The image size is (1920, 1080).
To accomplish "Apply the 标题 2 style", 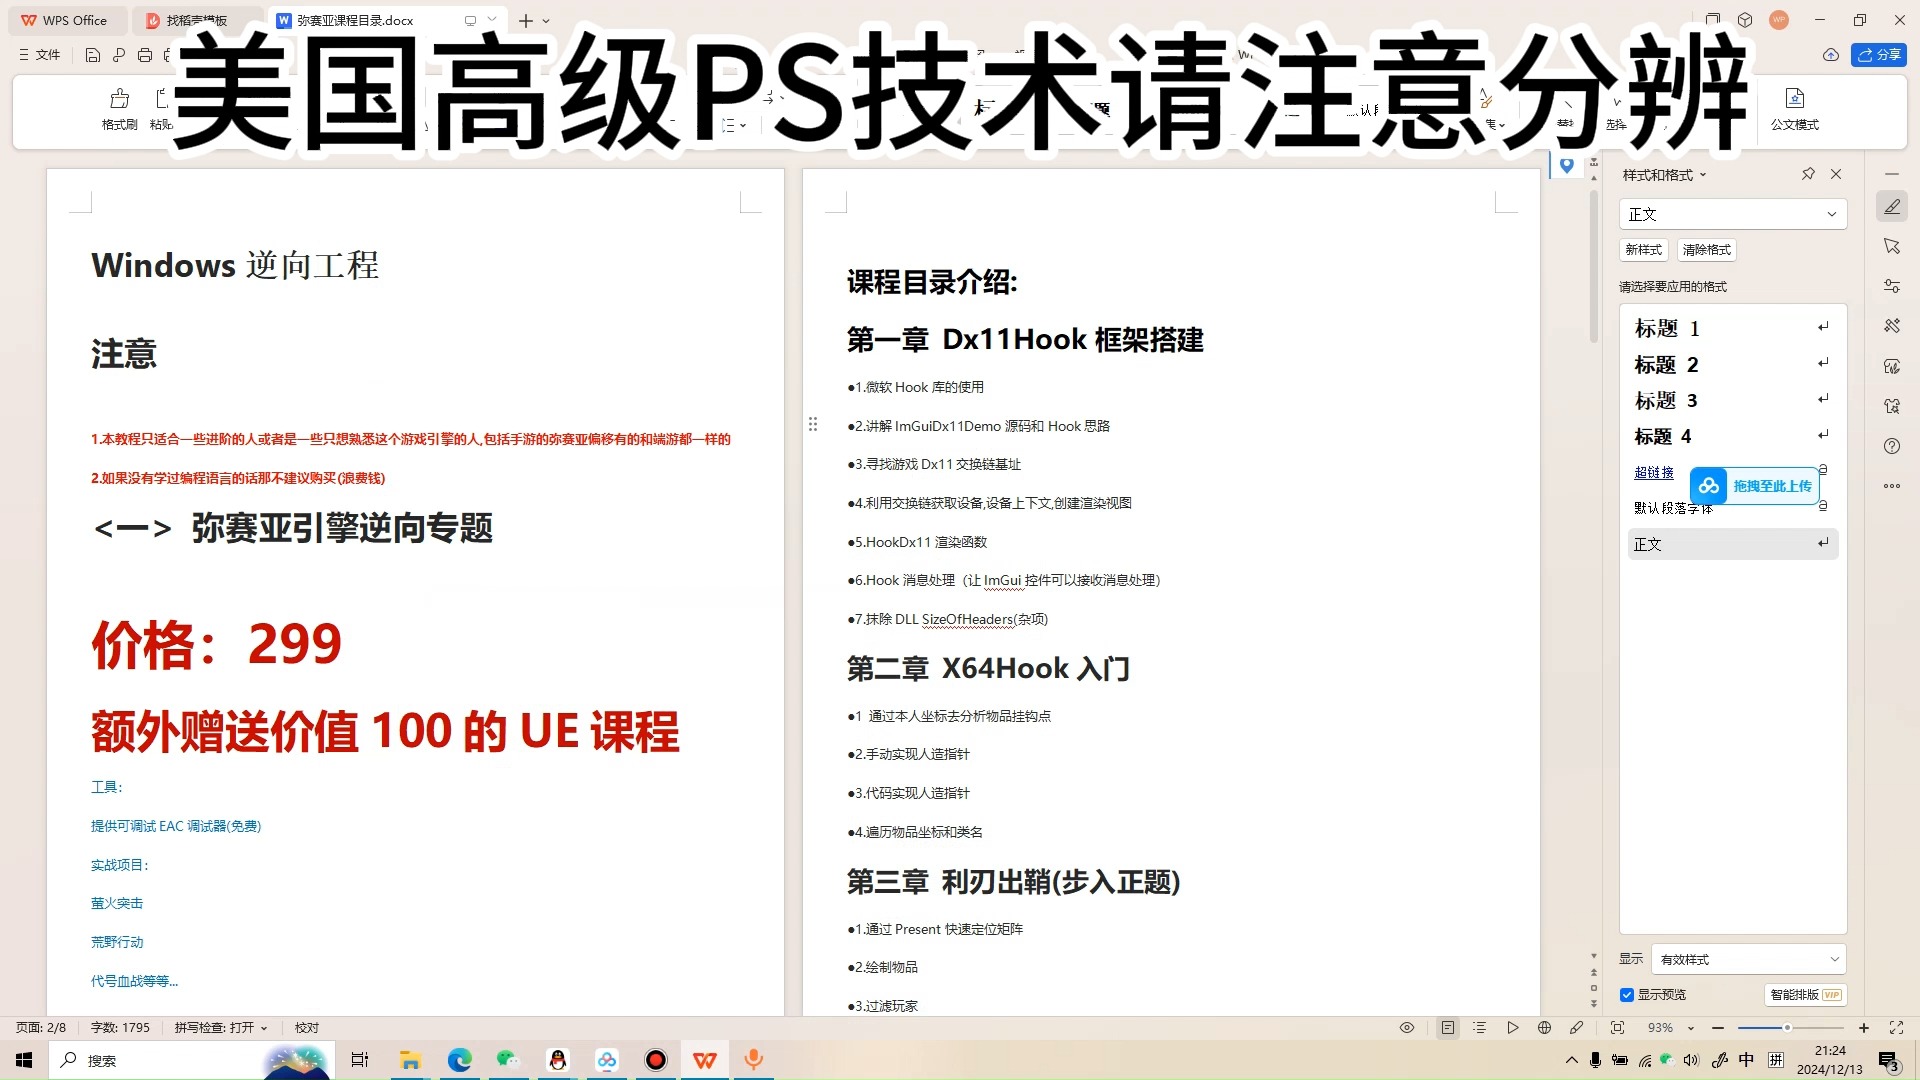I will point(1733,364).
